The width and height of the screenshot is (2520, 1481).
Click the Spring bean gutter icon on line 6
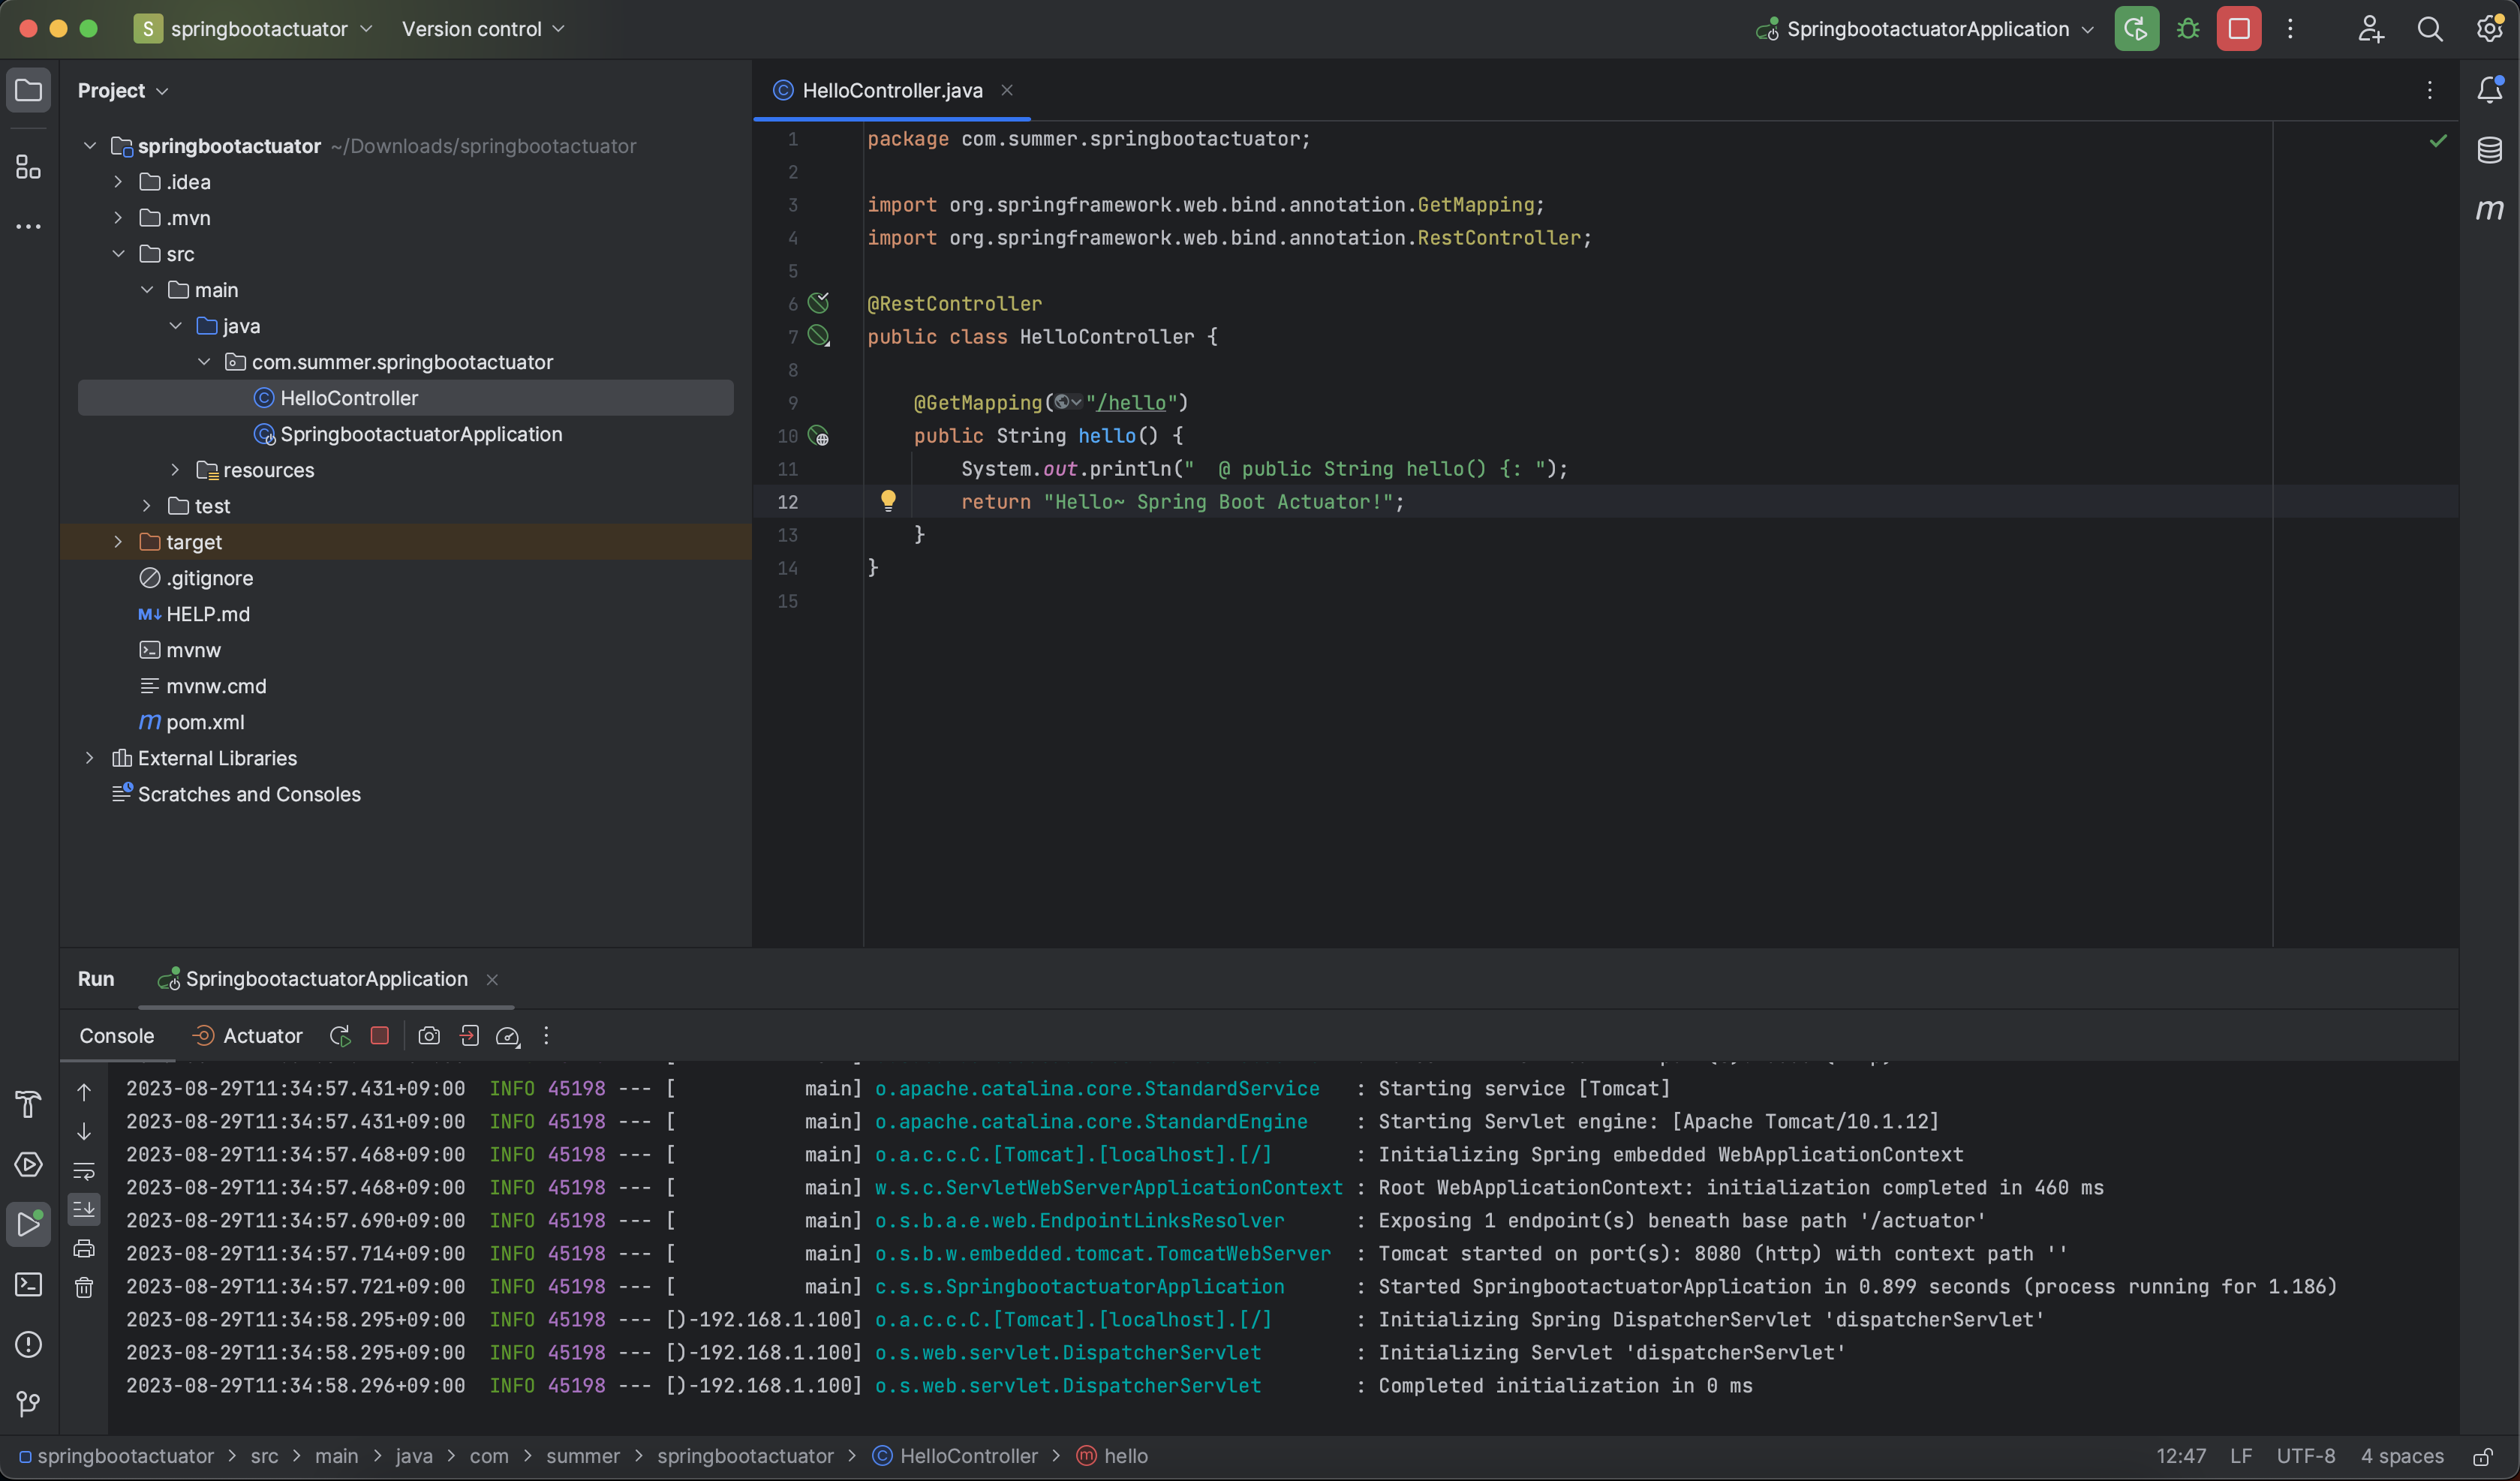(x=819, y=303)
